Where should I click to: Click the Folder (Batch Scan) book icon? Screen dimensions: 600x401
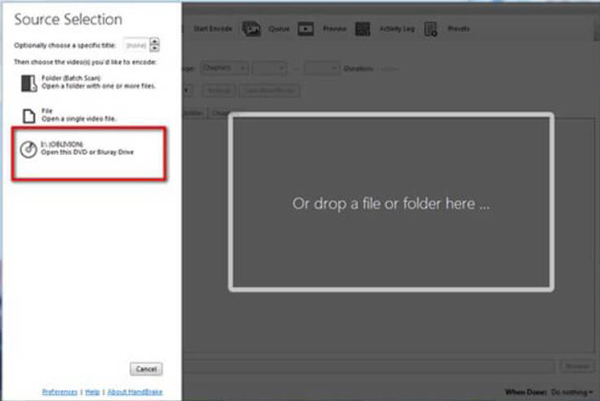pos(29,83)
